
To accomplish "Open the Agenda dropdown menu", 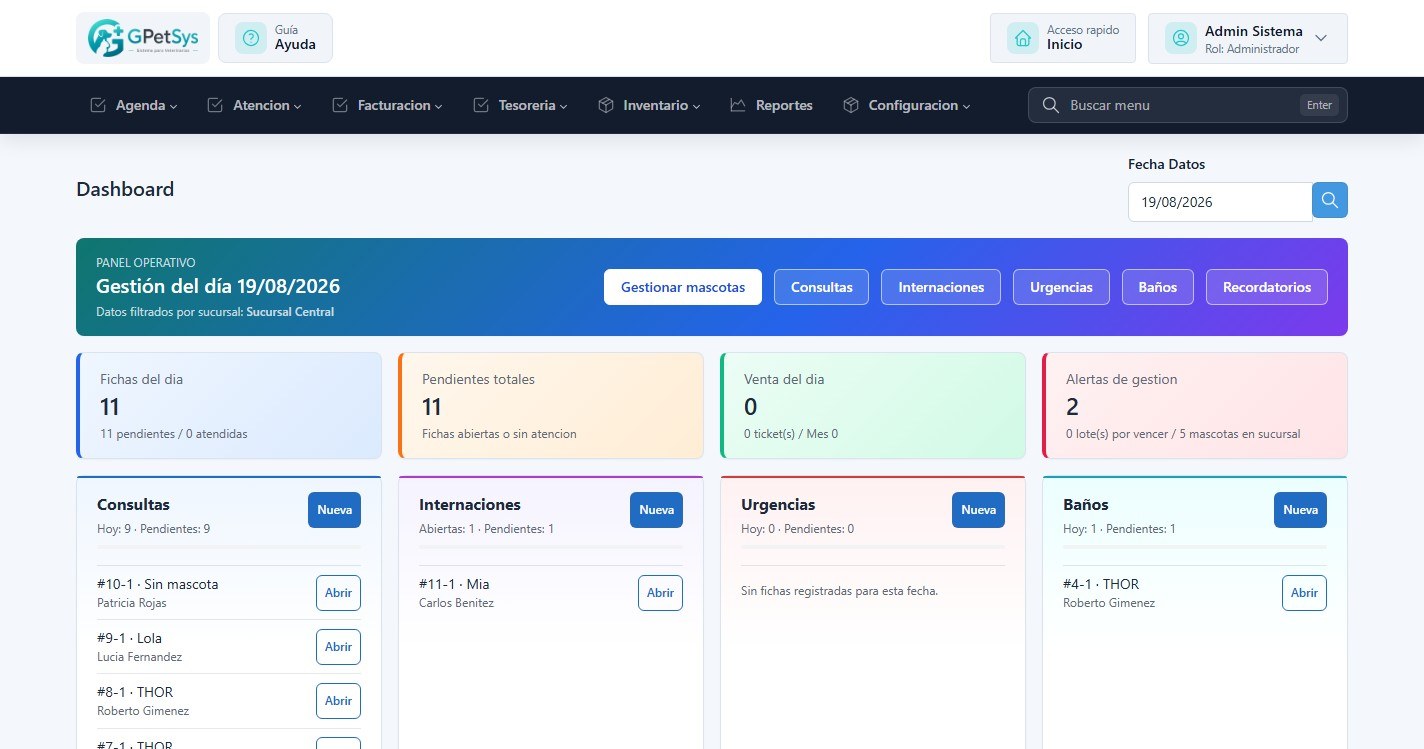I will (134, 105).
